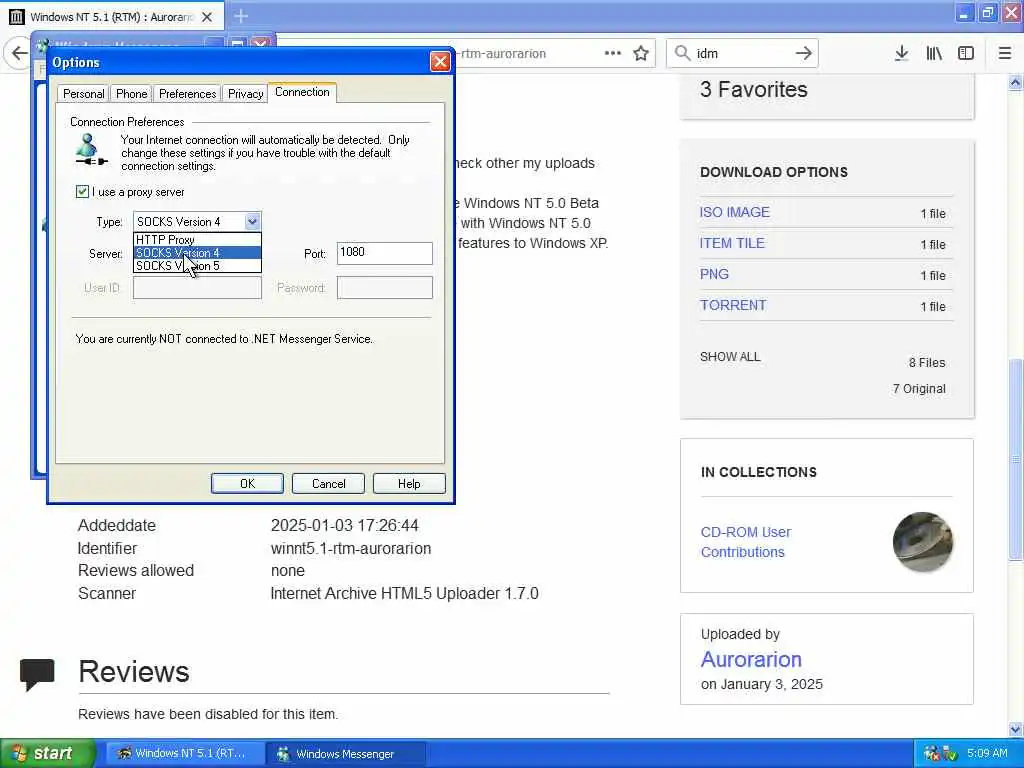Click the 5:09 AM system clock
Screen dimensions: 1024x768
[987, 753]
